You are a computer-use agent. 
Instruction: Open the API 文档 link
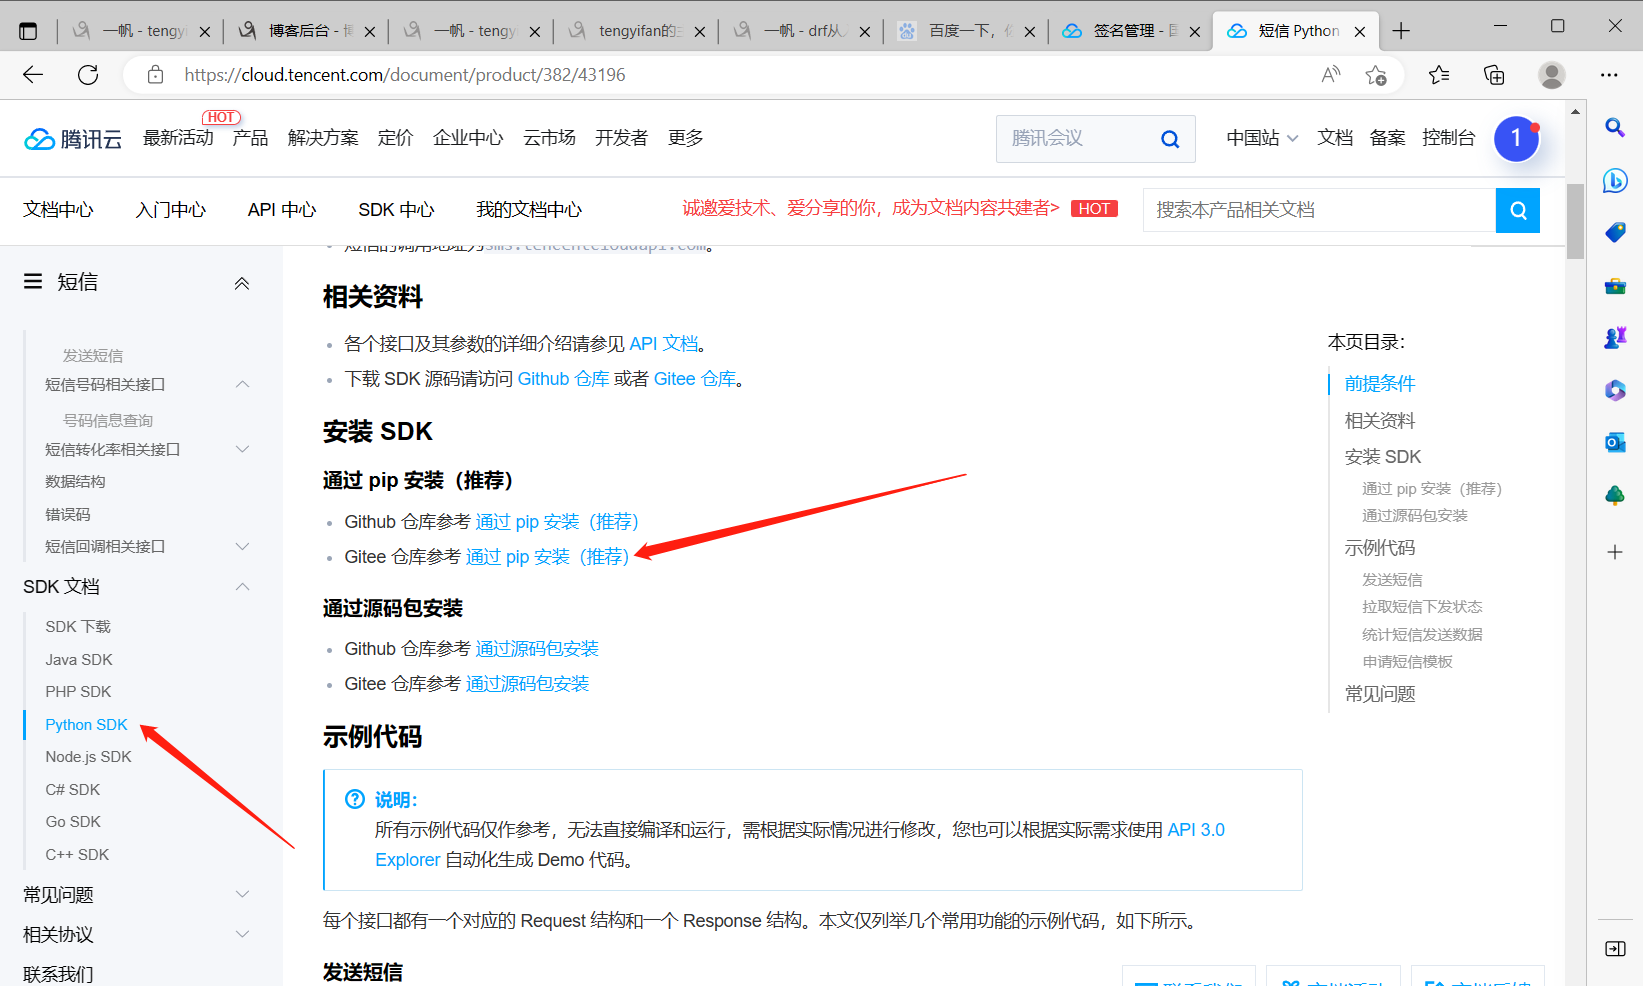click(x=664, y=344)
